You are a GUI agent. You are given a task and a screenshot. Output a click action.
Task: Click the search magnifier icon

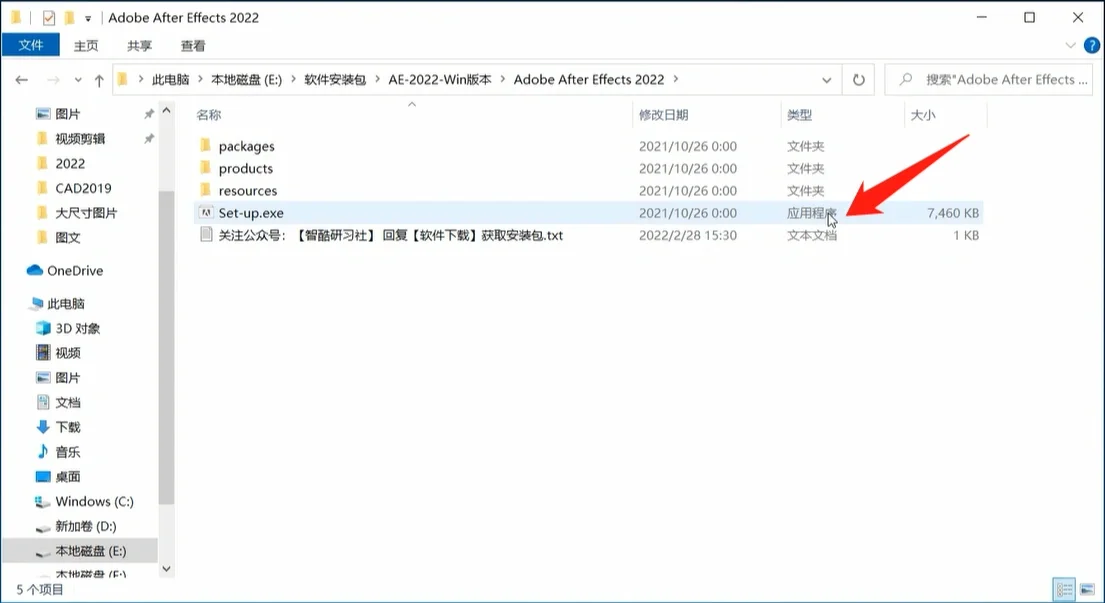tap(905, 79)
